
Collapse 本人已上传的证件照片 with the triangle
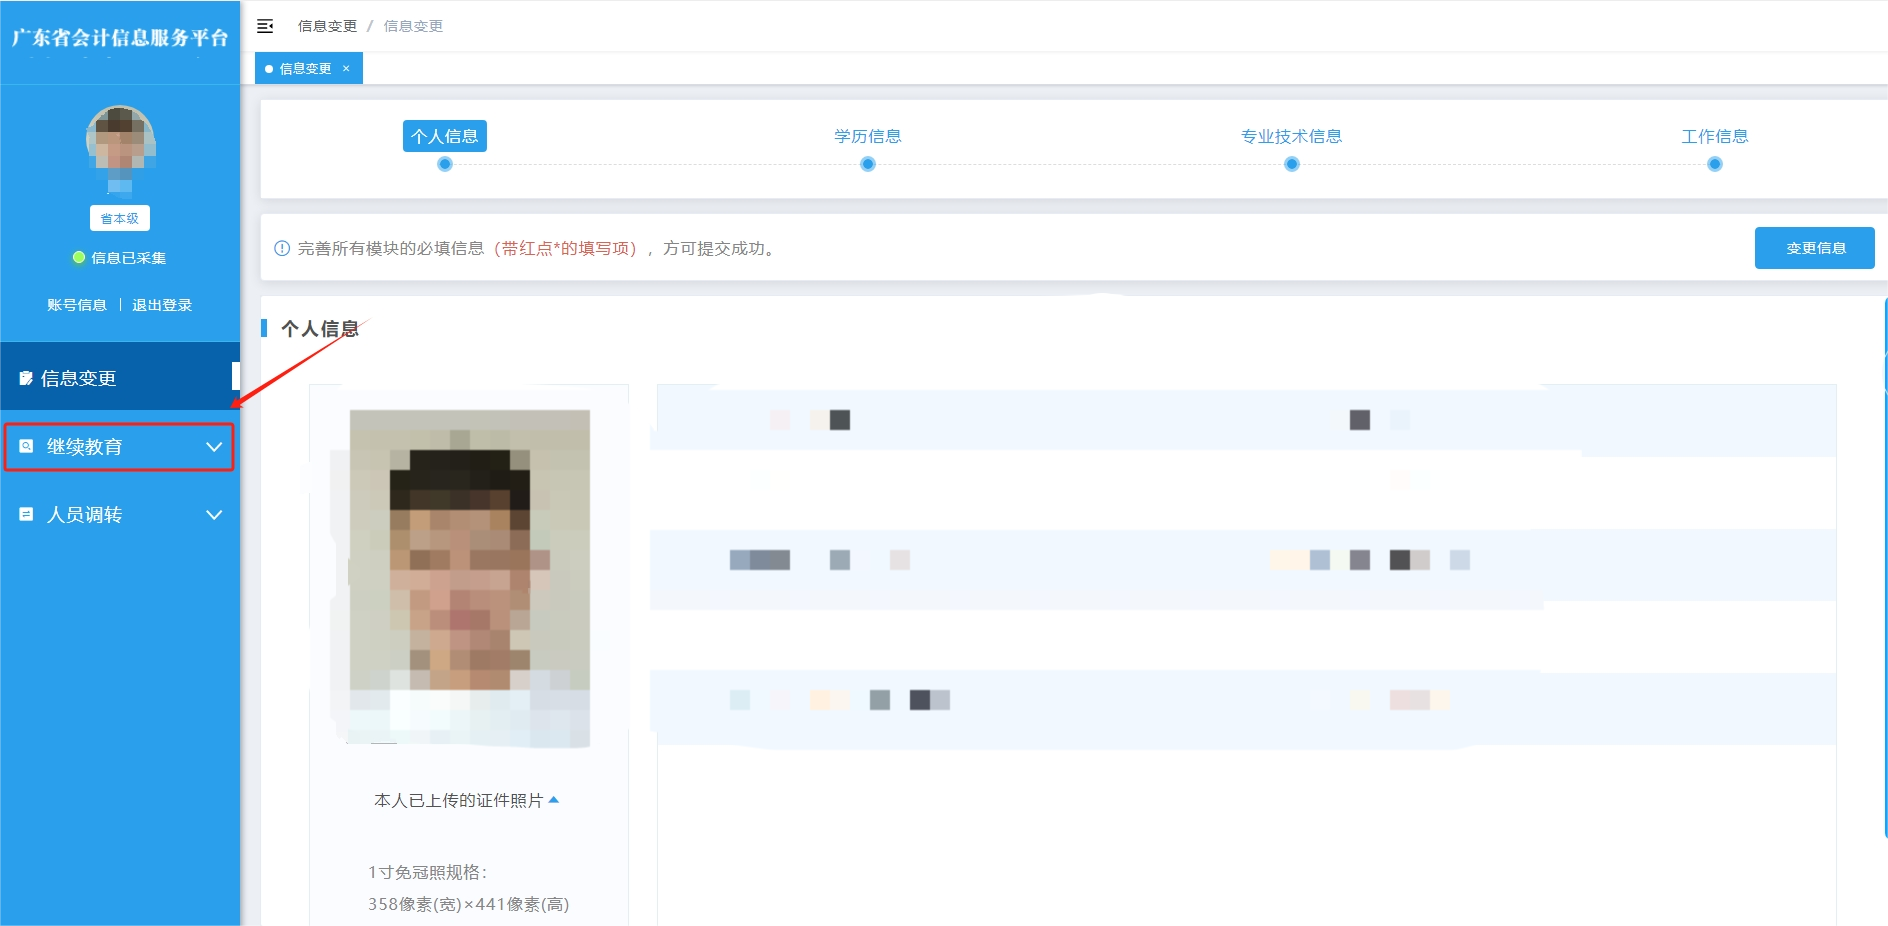tap(554, 800)
